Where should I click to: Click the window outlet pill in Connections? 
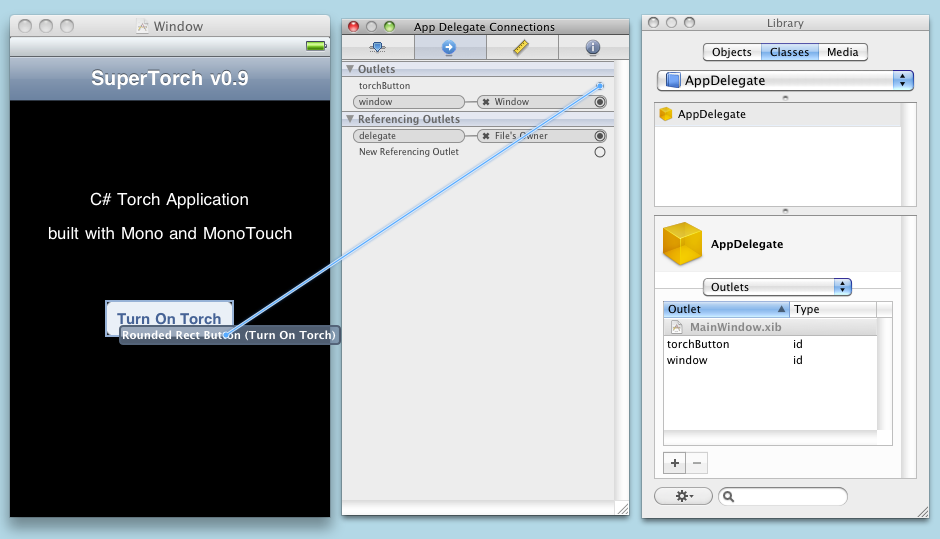click(409, 102)
